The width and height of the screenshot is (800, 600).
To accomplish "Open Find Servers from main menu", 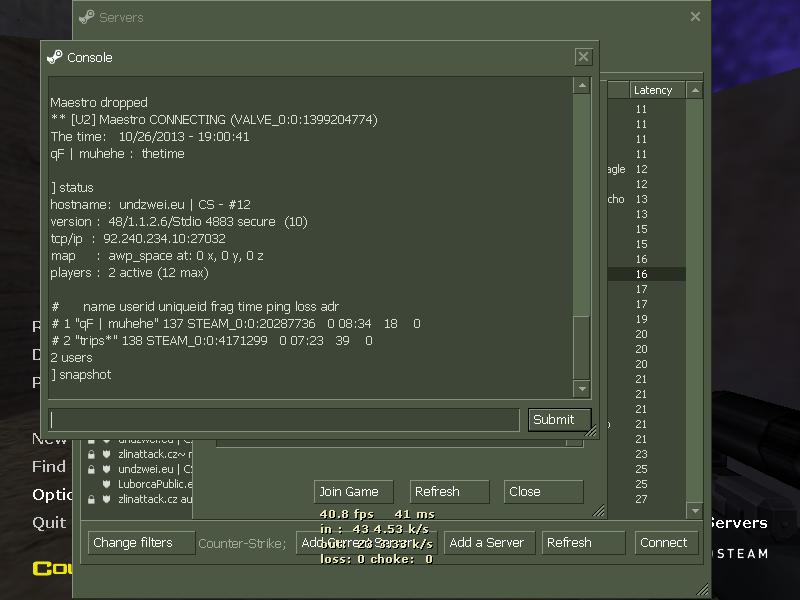I will [49, 466].
